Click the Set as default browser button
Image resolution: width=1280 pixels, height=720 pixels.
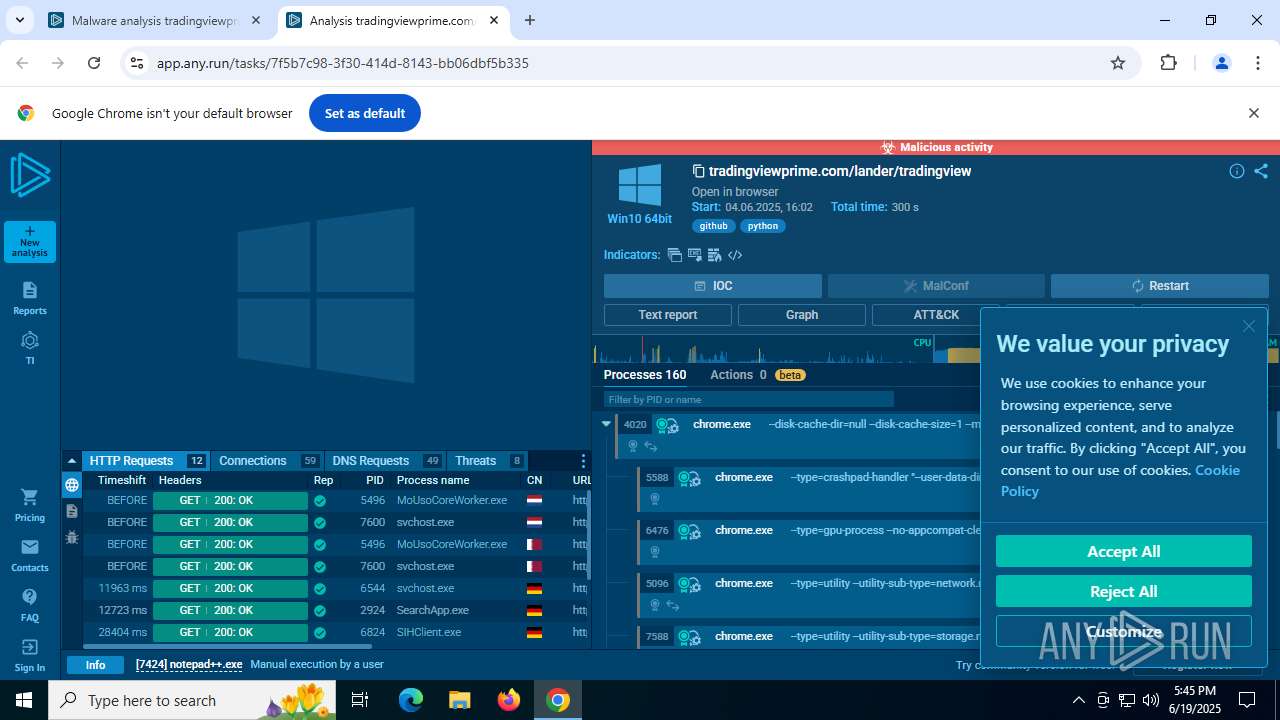[365, 113]
